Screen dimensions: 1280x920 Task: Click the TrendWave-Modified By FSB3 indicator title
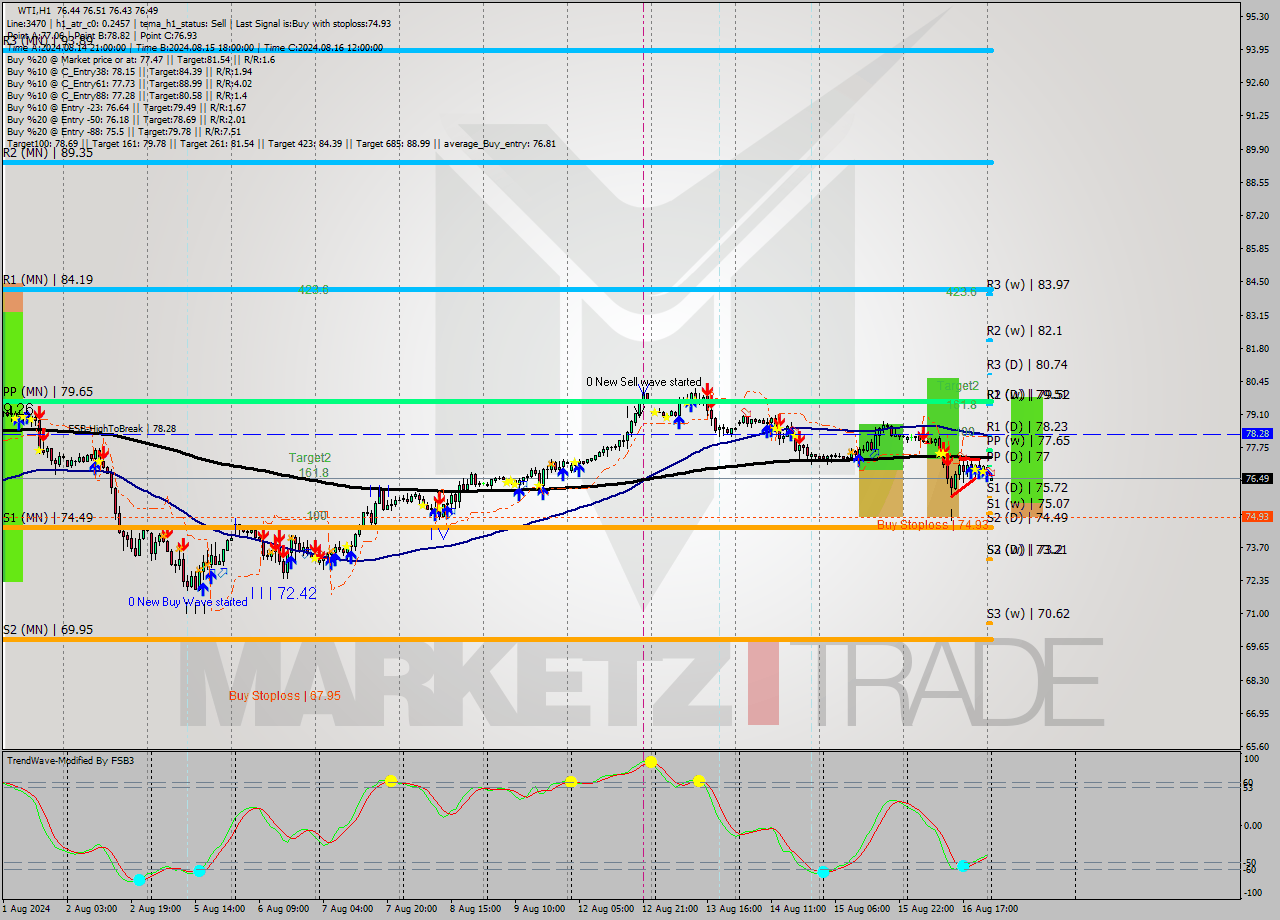(x=70, y=761)
